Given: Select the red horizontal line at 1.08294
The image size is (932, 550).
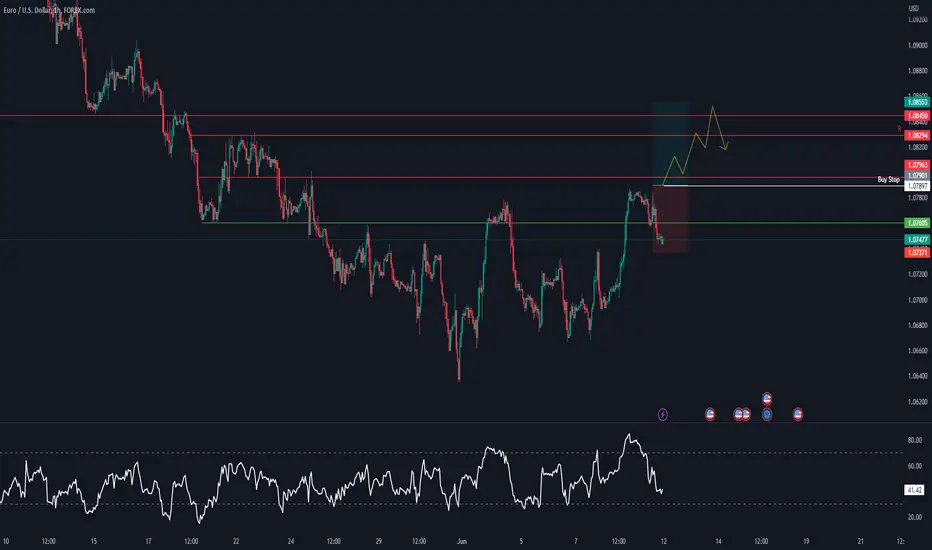Looking at the screenshot, I should [x=547, y=136].
